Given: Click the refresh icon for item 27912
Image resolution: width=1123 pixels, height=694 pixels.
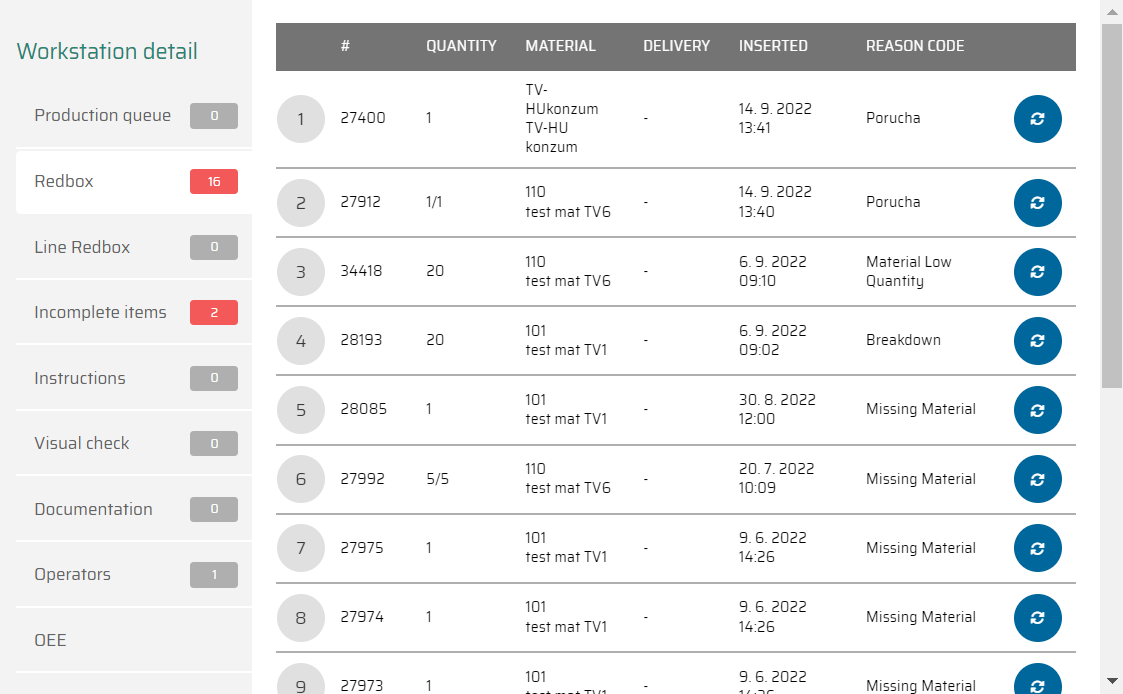Looking at the screenshot, I should 1037,203.
